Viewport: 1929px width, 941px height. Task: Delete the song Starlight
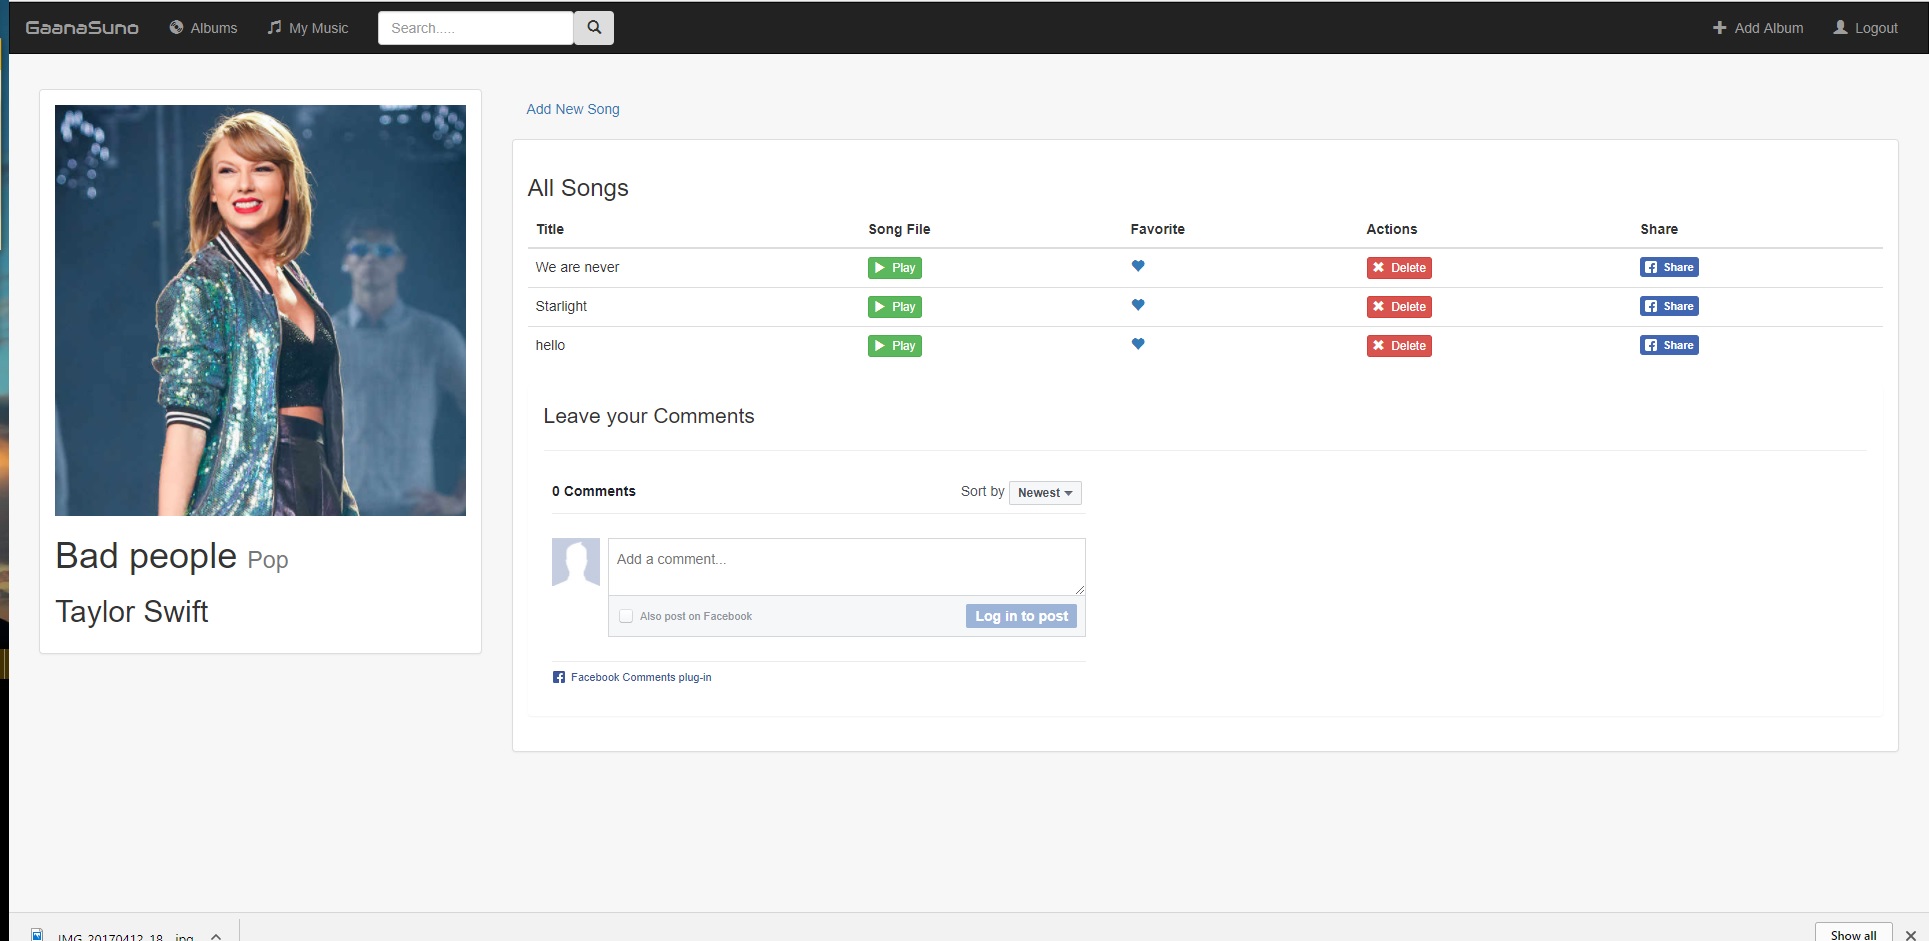pos(1399,307)
